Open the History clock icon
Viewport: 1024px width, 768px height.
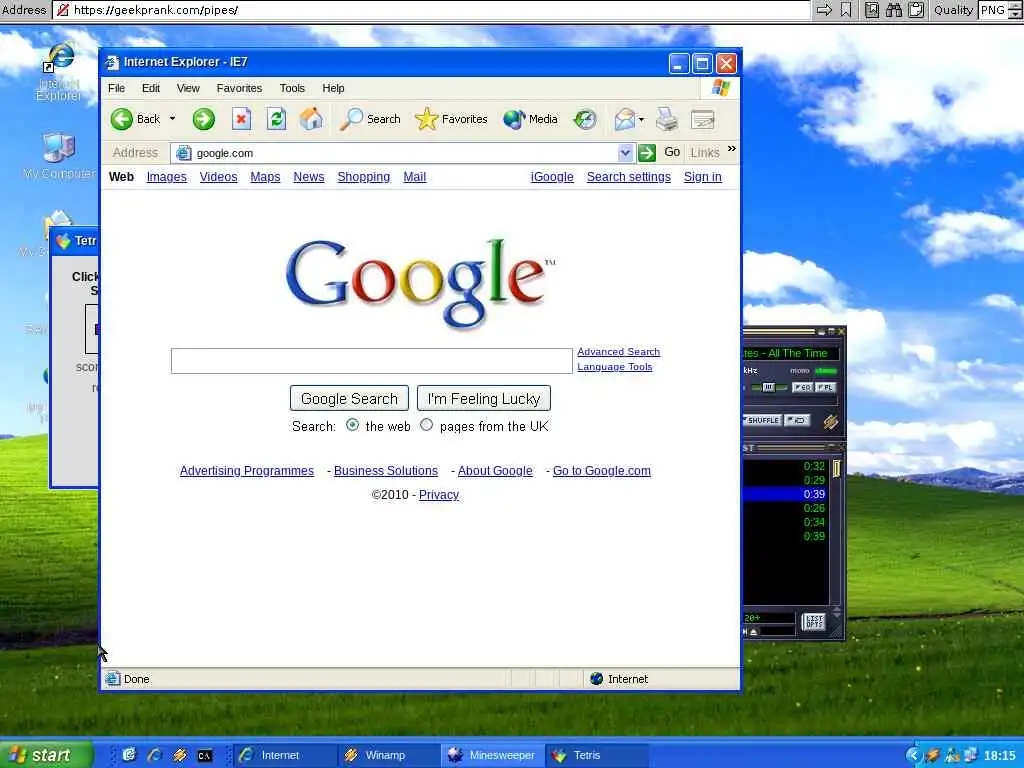(584, 119)
